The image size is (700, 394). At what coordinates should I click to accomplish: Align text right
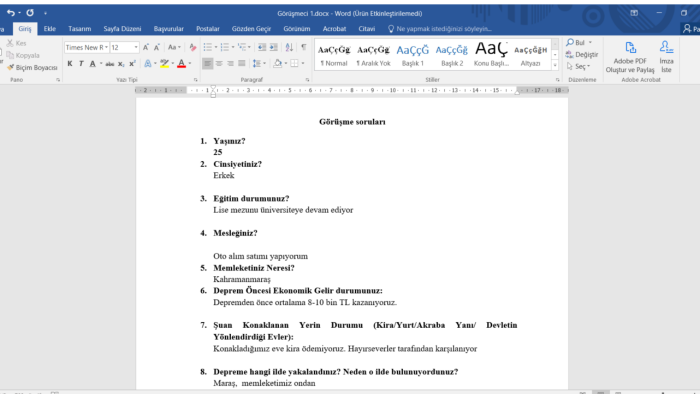pos(230,64)
